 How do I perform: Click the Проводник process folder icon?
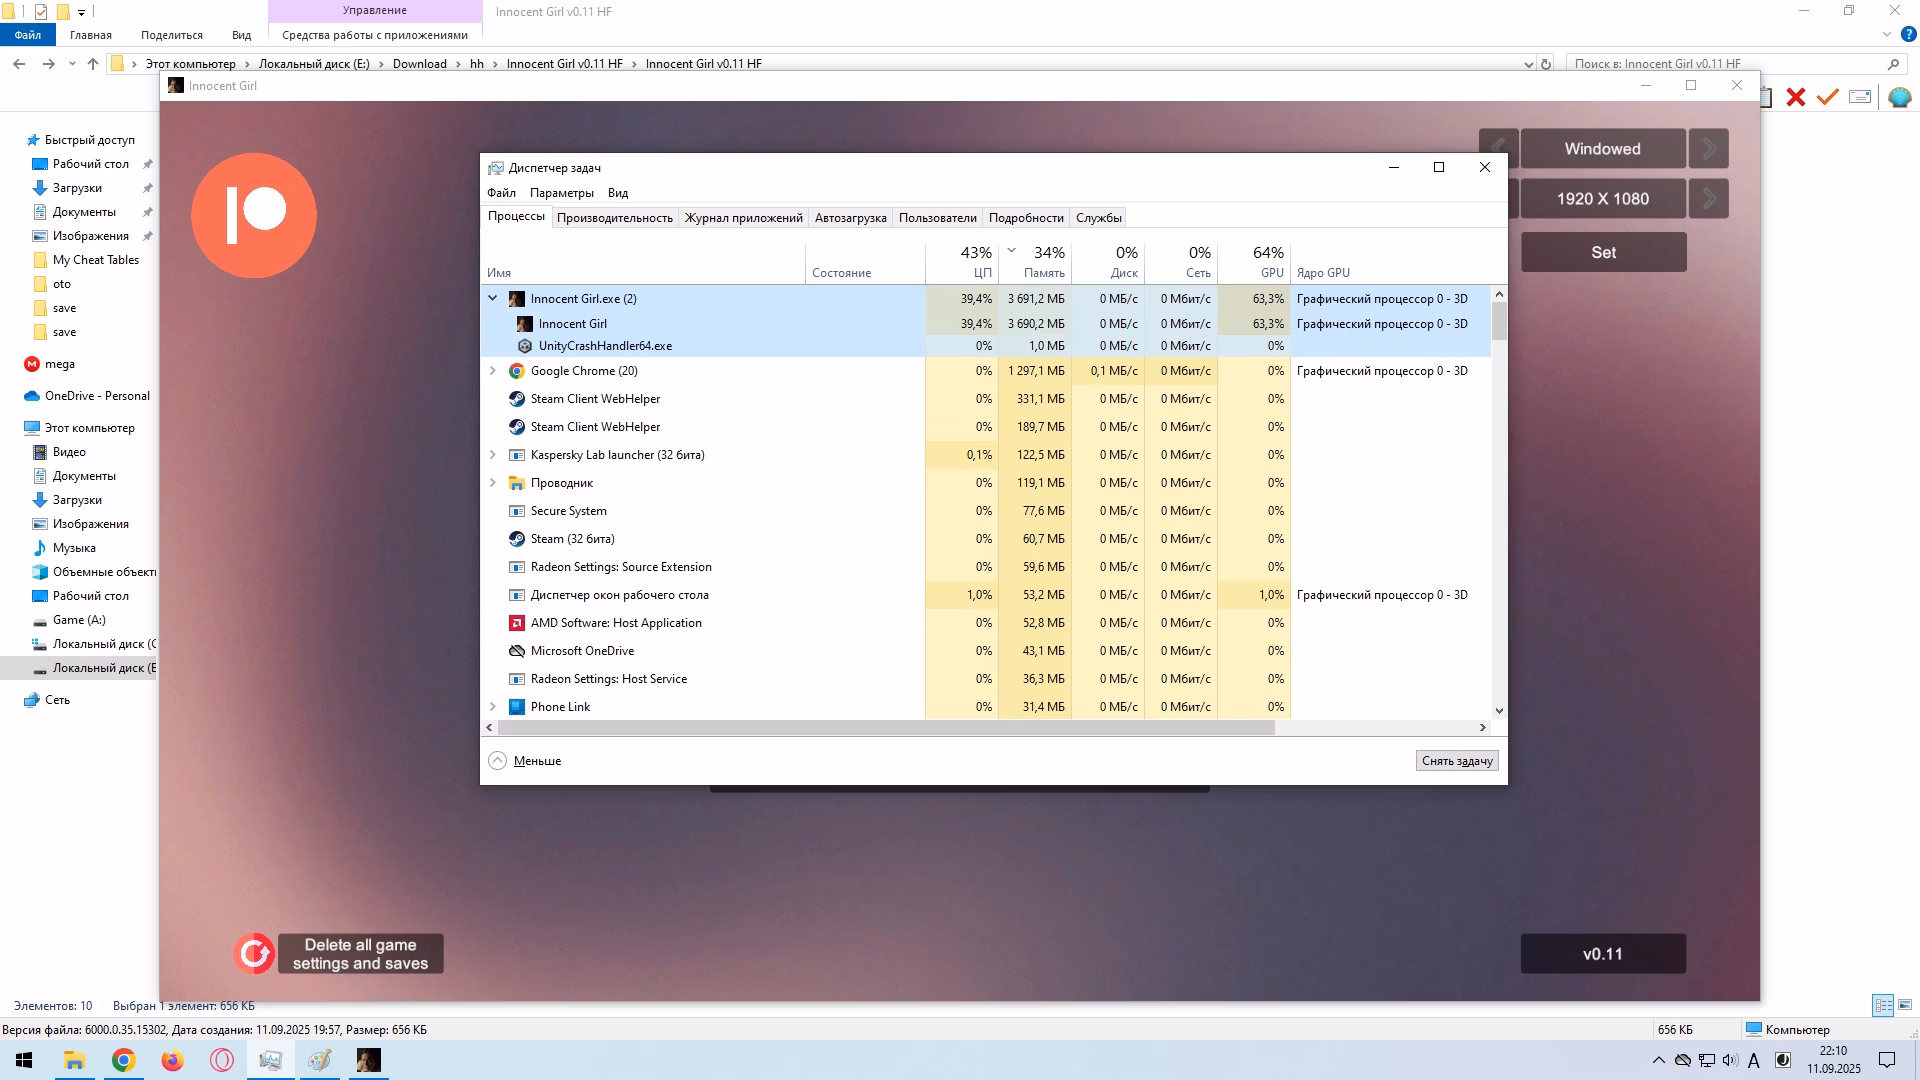coord(517,483)
